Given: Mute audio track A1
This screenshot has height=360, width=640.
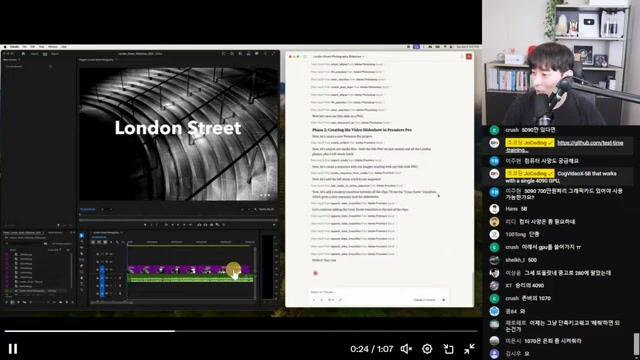Looking at the screenshot, I should (x=111, y=278).
